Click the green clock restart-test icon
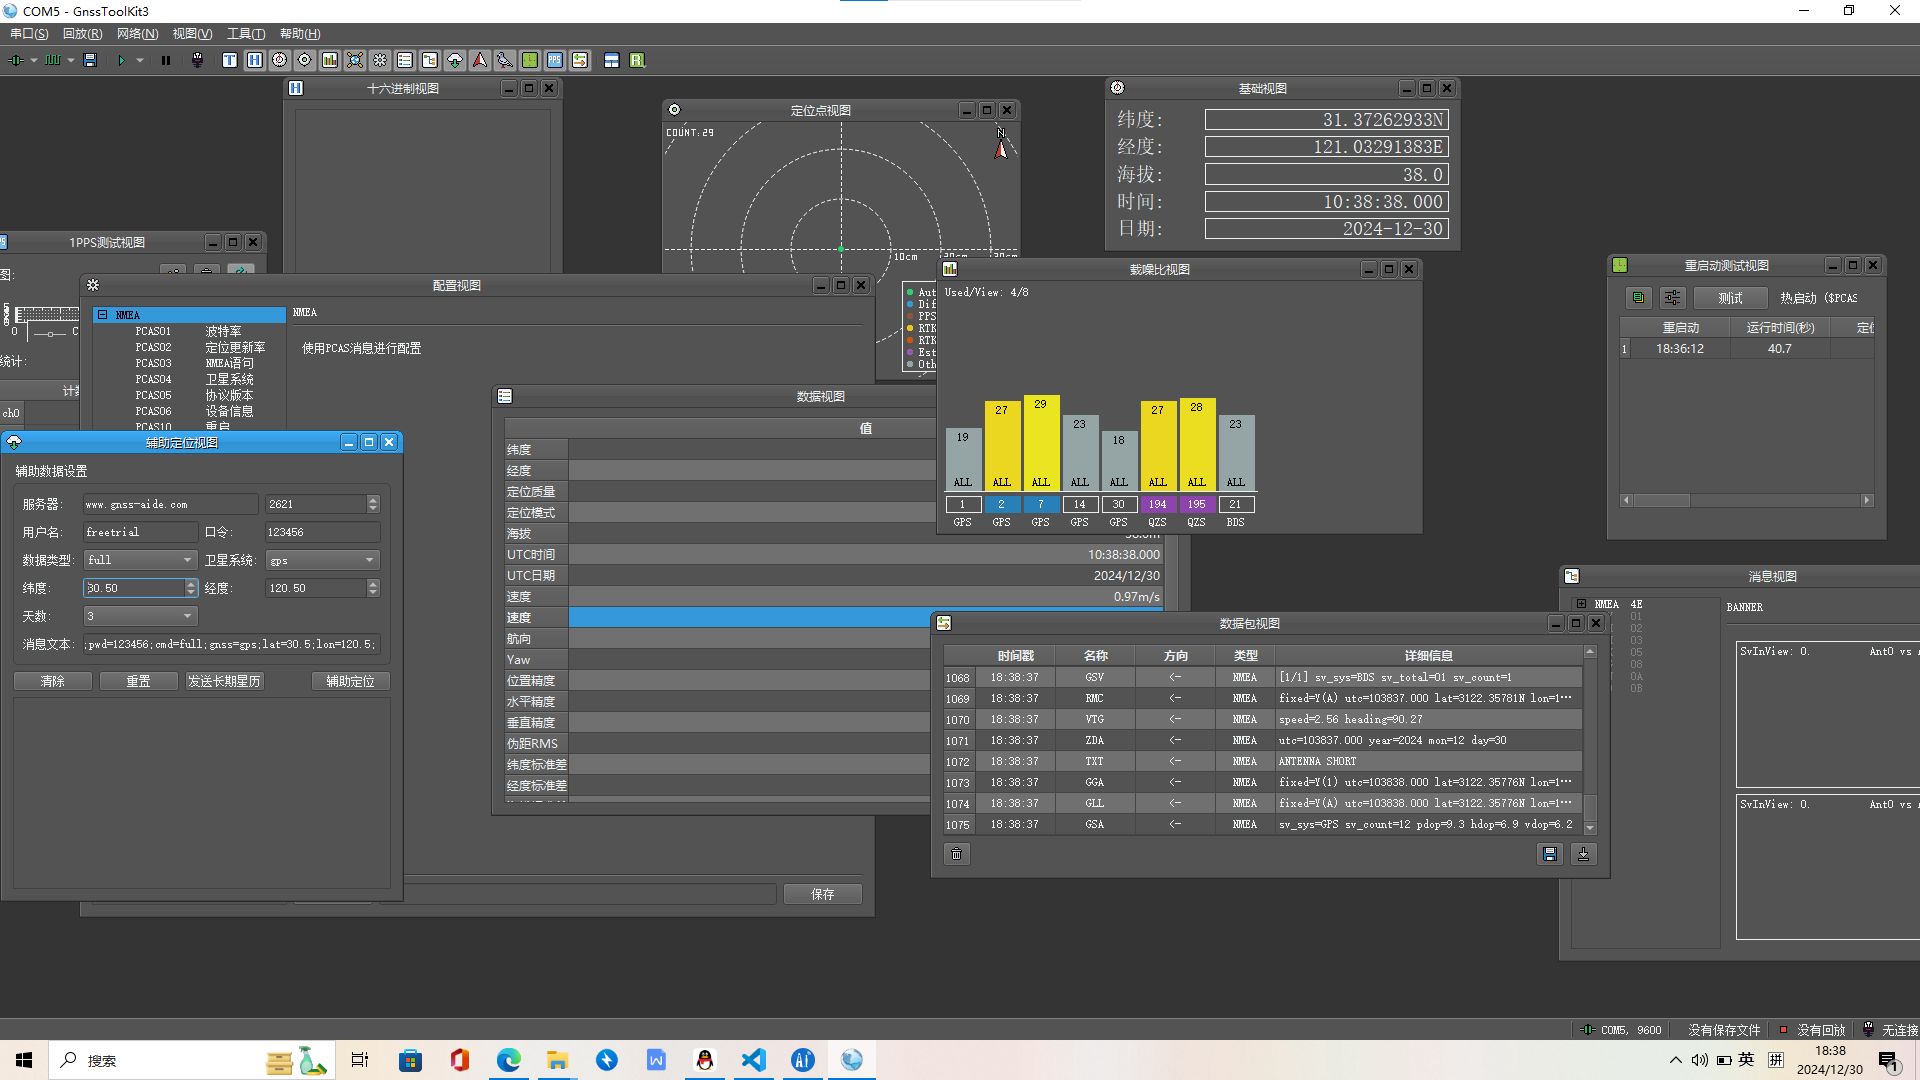Viewport: 1920px width, 1080px height. pos(530,60)
